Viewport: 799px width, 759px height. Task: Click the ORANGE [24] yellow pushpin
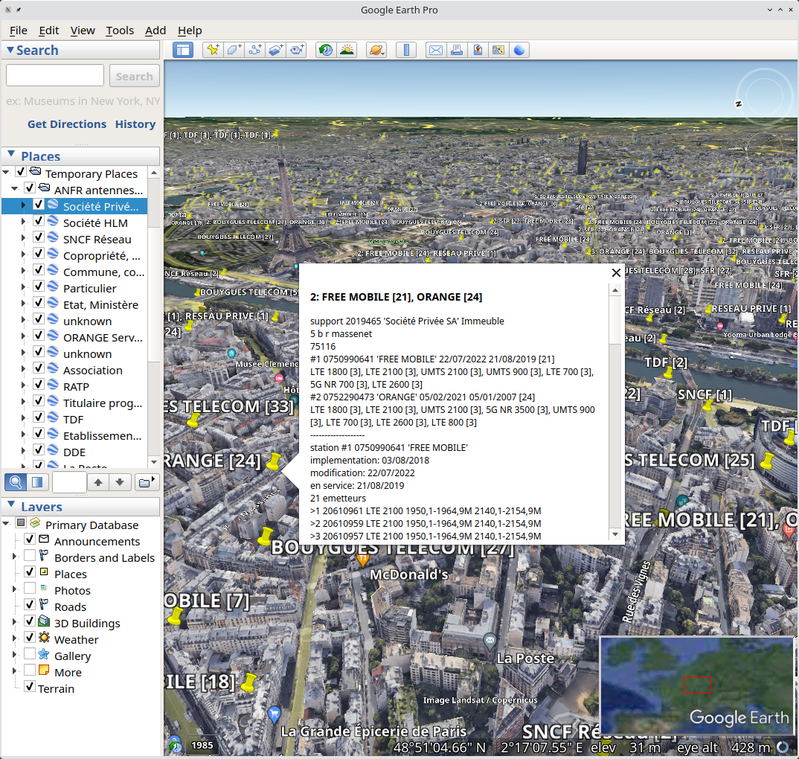coord(274,462)
